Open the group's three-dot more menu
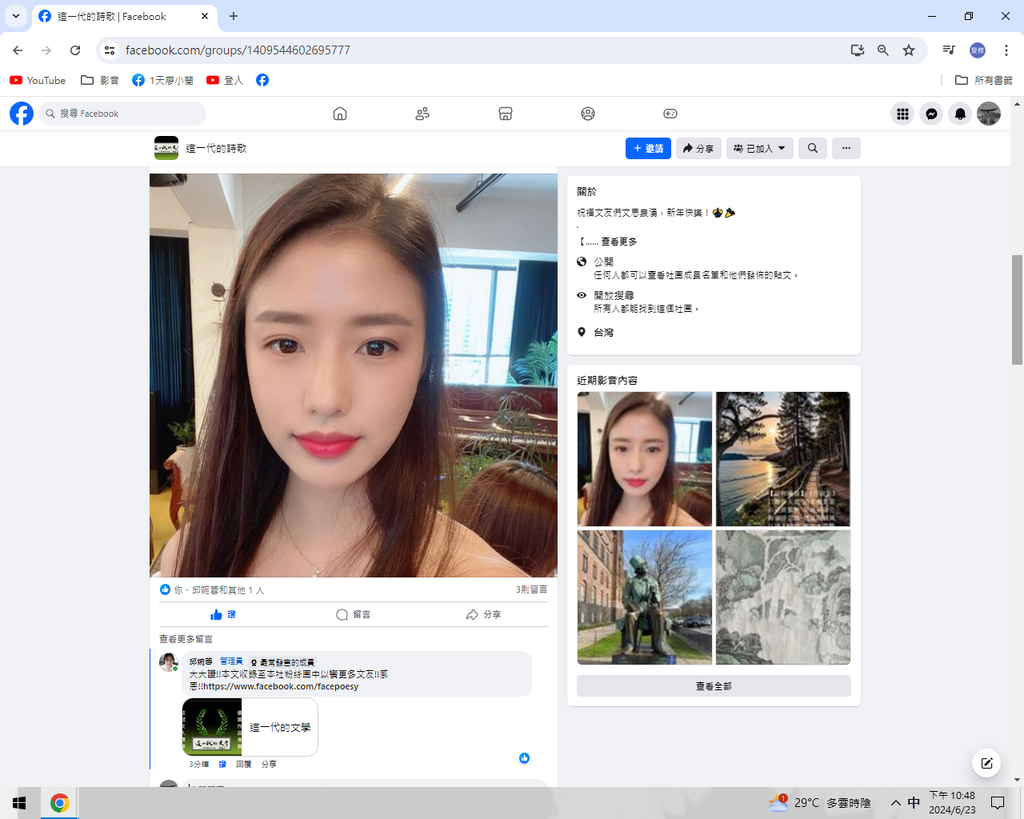Screen dimensions: 1024x819 point(846,148)
